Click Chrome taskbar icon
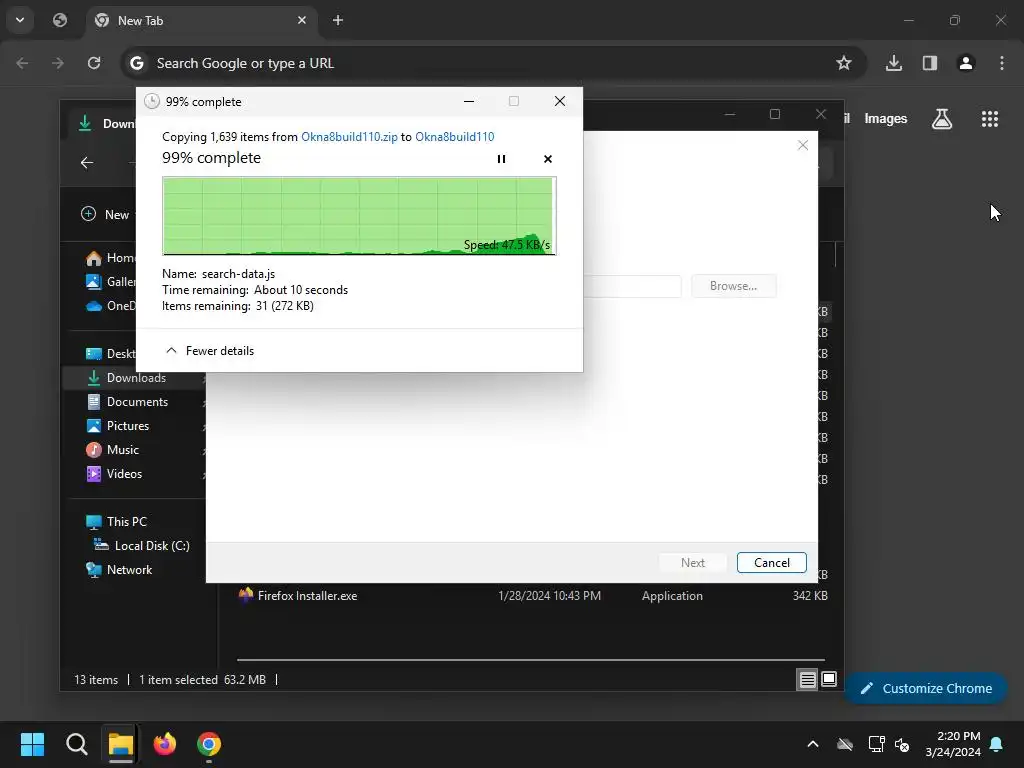Screen dimensions: 1024x768 coord(209,744)
